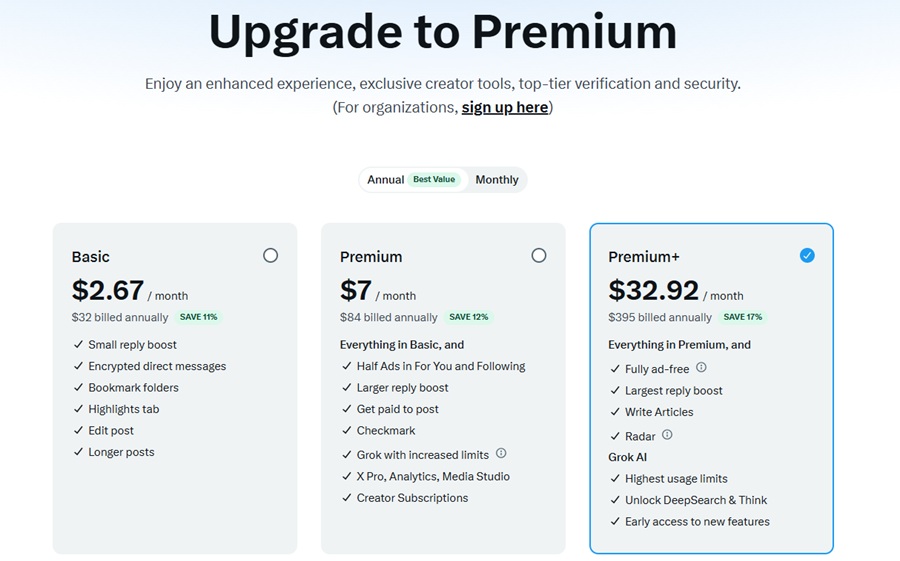Toggle the selected Premium+ blue check radio
This screenshot has height=561, width=900.
[807, 256]
